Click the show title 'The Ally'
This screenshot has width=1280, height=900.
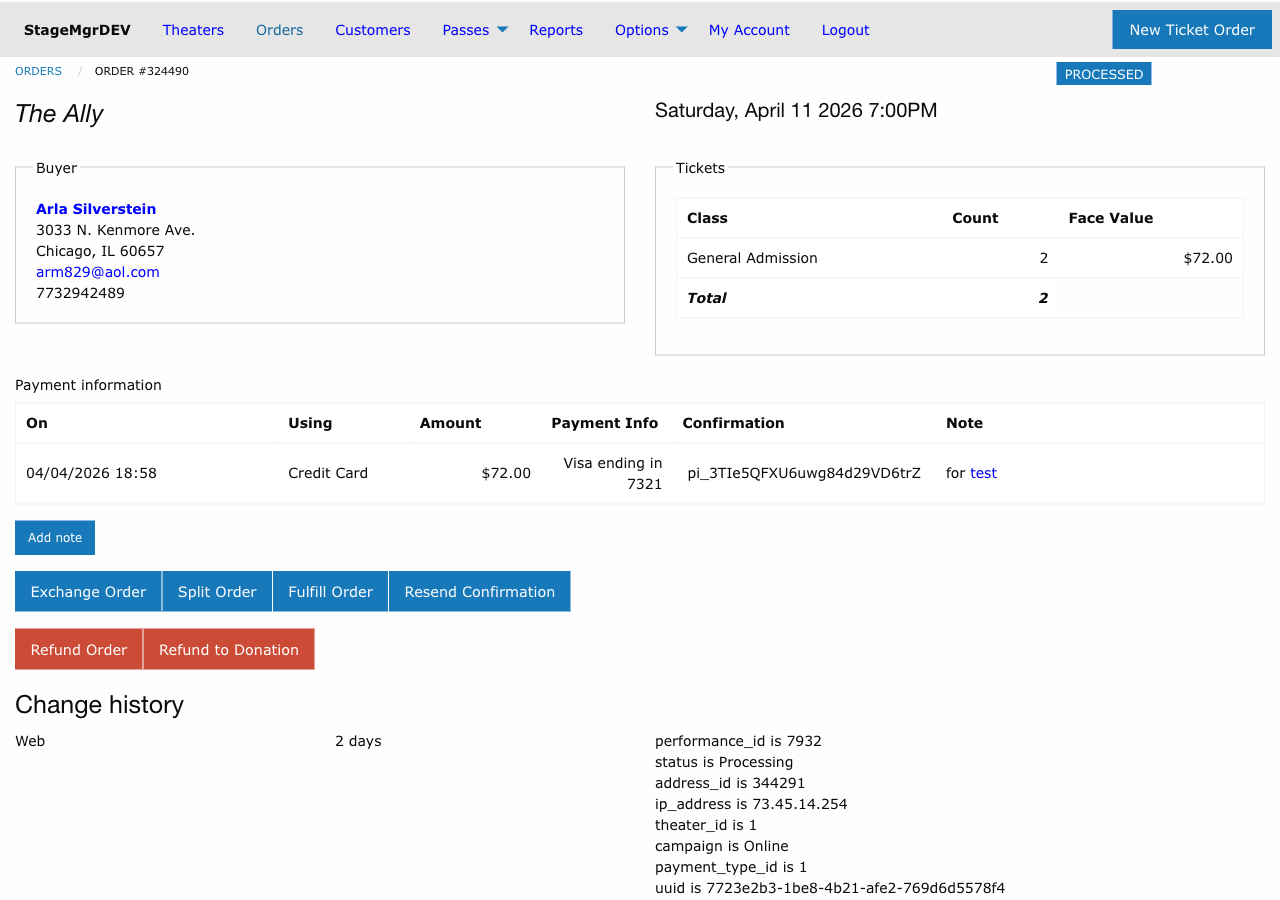pyautogui.click(x=59, y=114)
